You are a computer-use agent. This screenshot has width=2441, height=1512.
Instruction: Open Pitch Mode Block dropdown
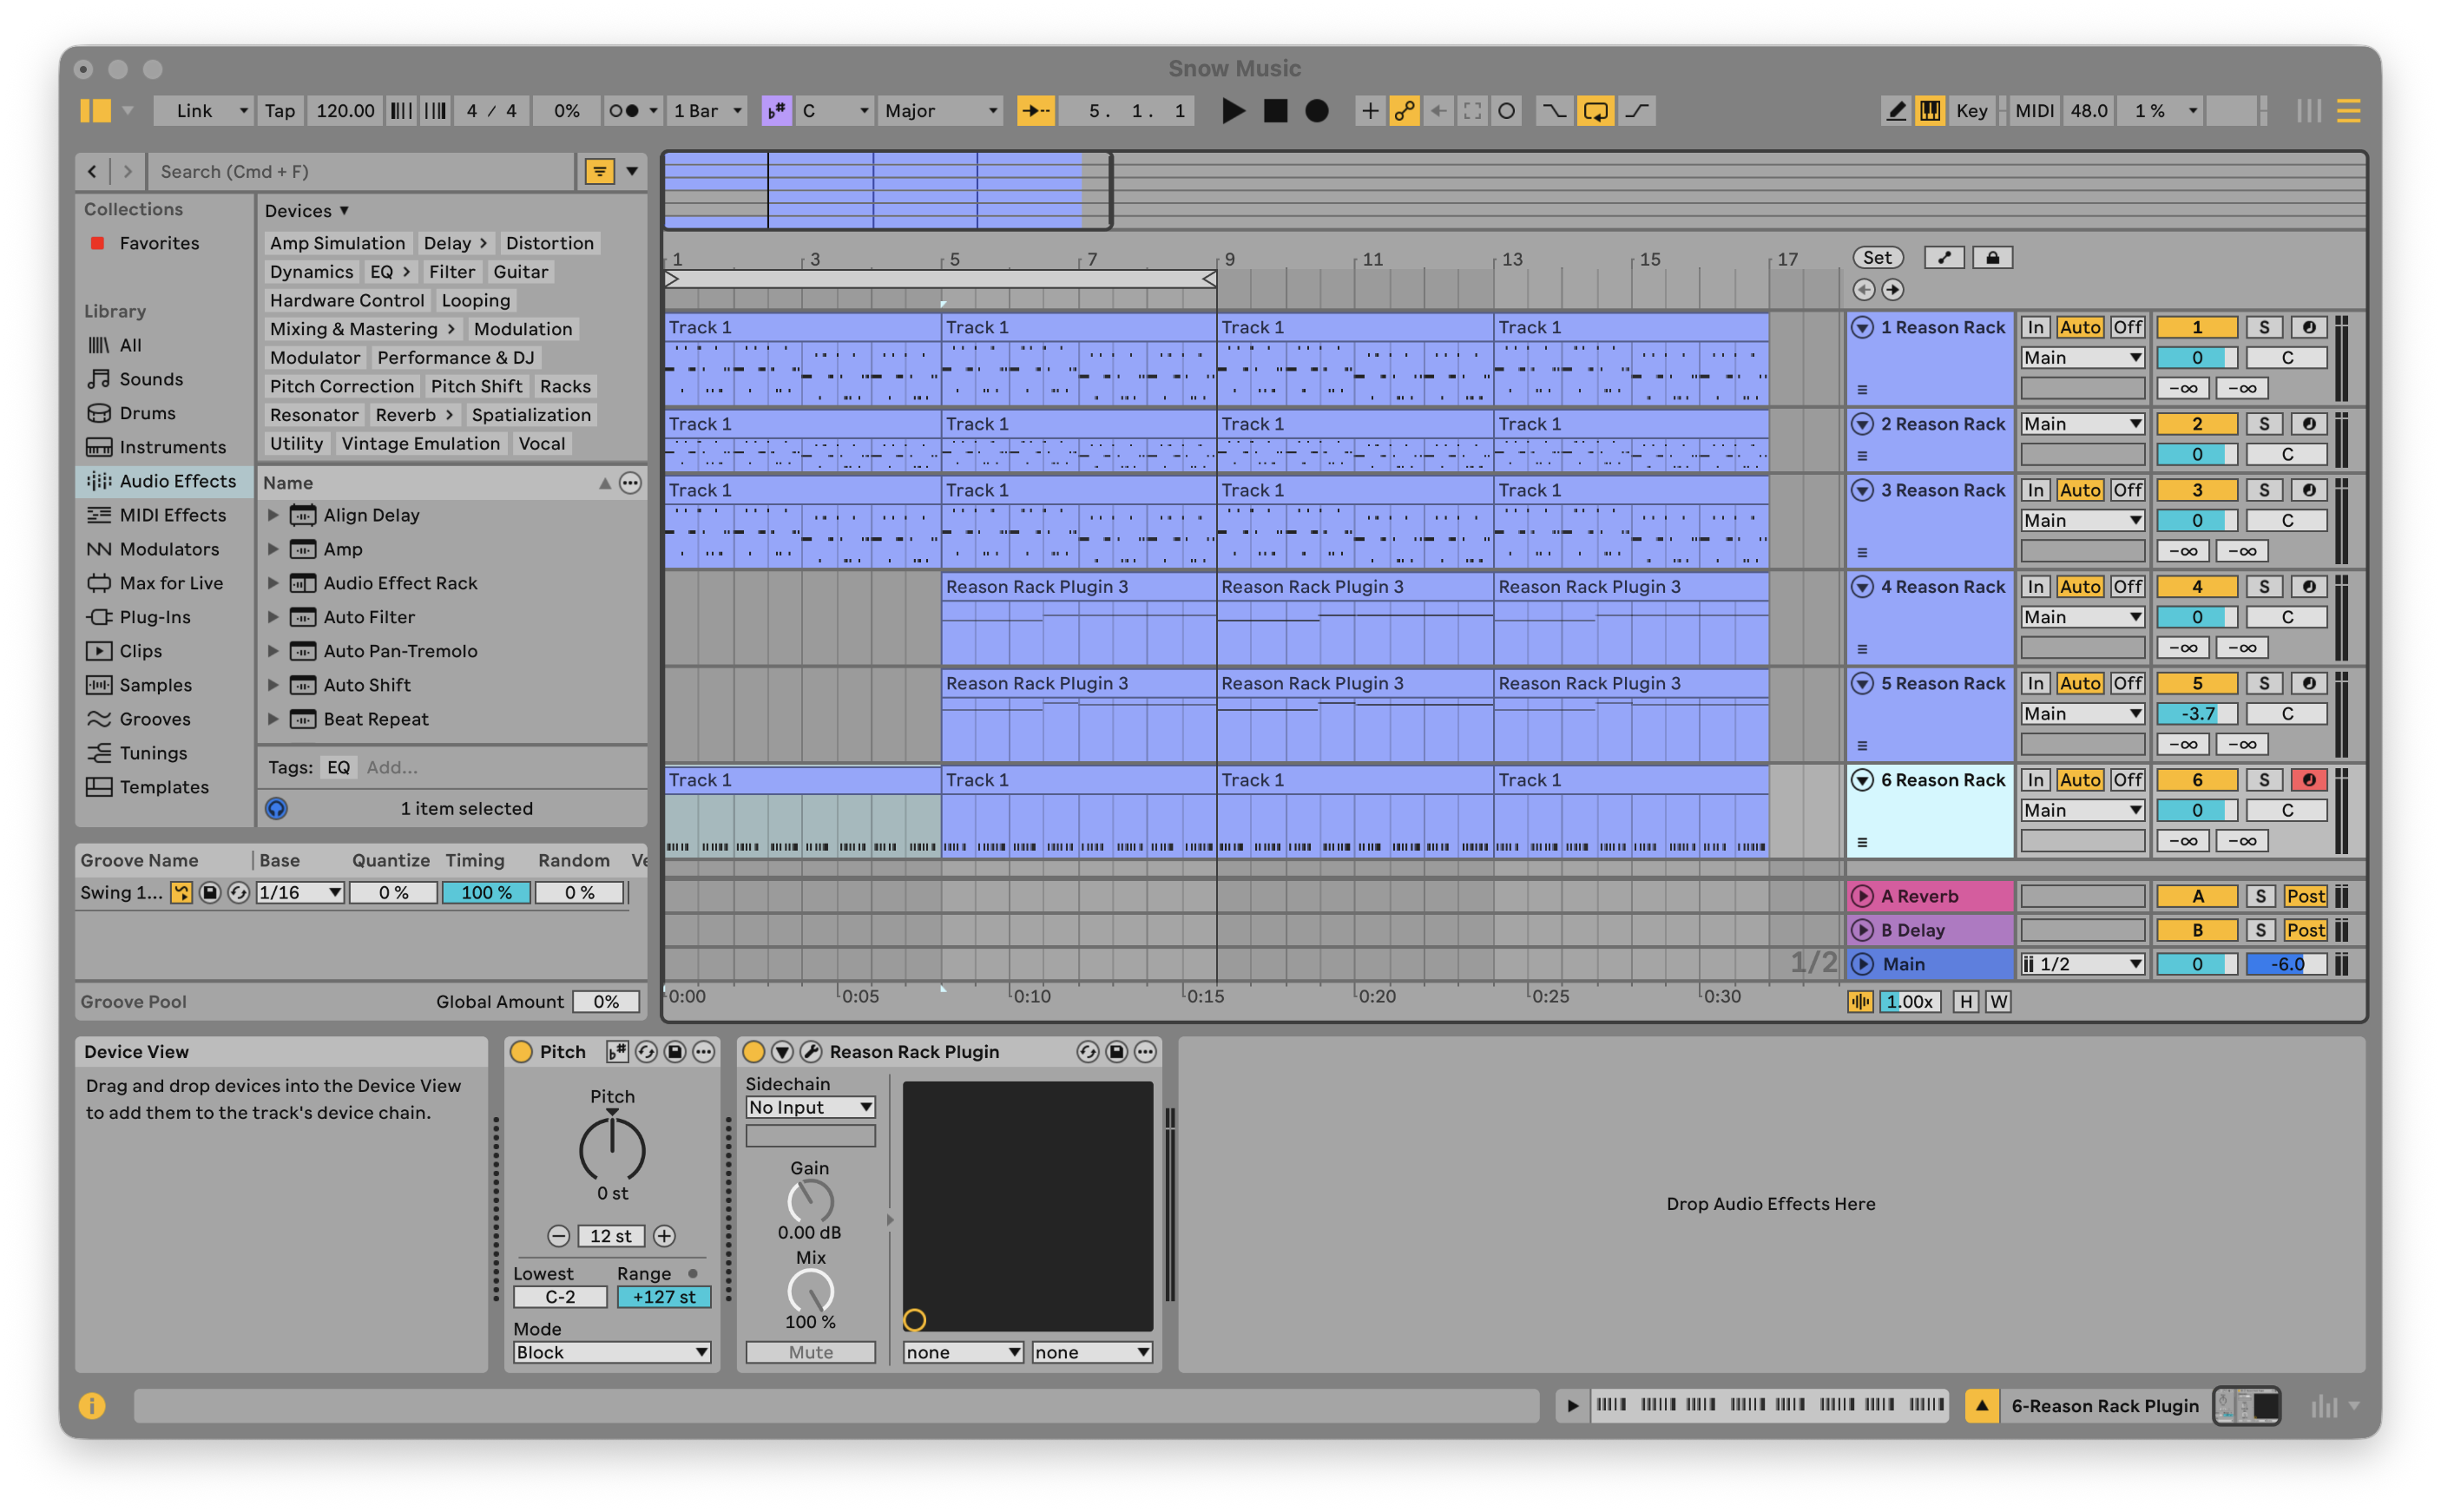(x=612, y=1352)
